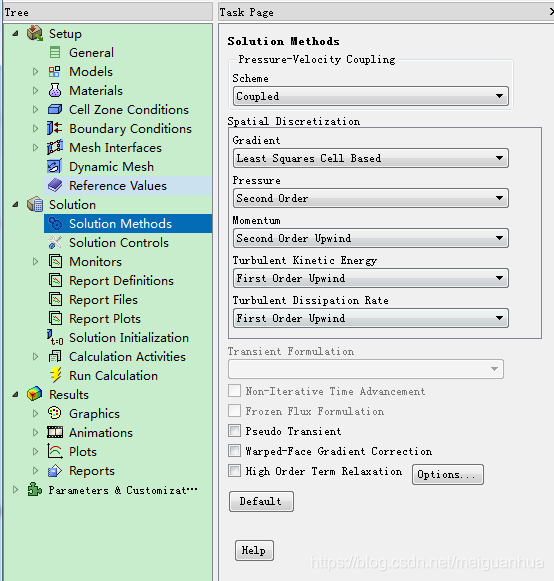This screenshot has height=581, width=554.
Task: Enable Warped-Face Gradient Correction checkbox
Action: click(x=234, y=451)
